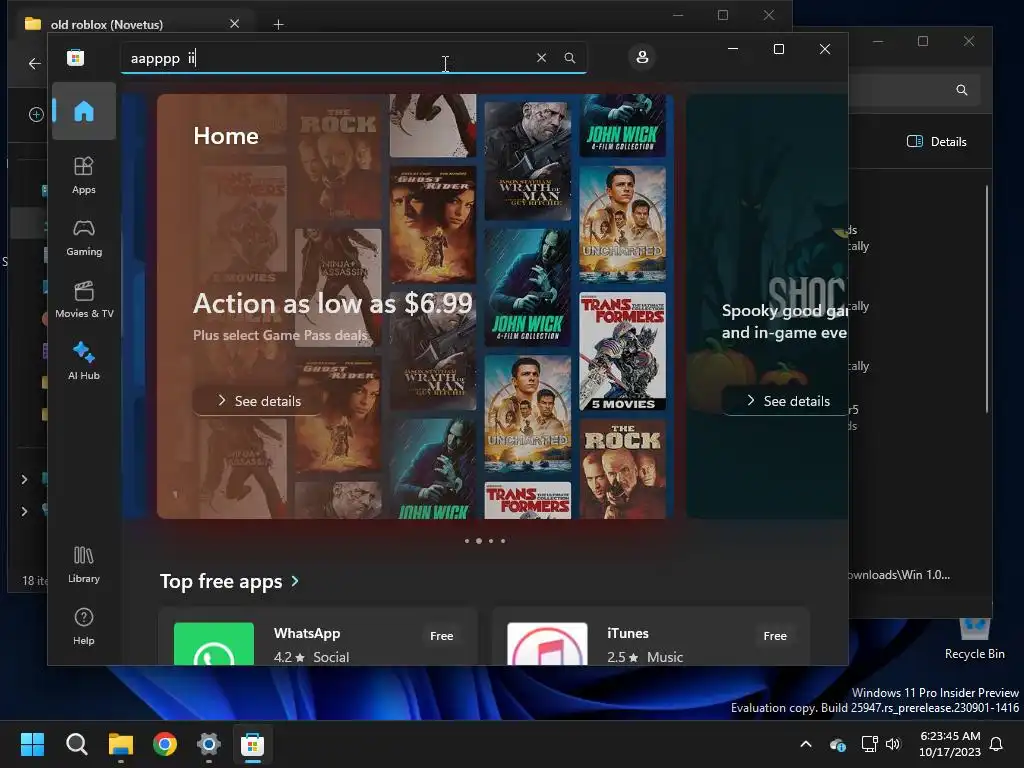Open the clock showing 6:23:45 AM
The image size is (1024, 768).
click(x=950, y=744)
